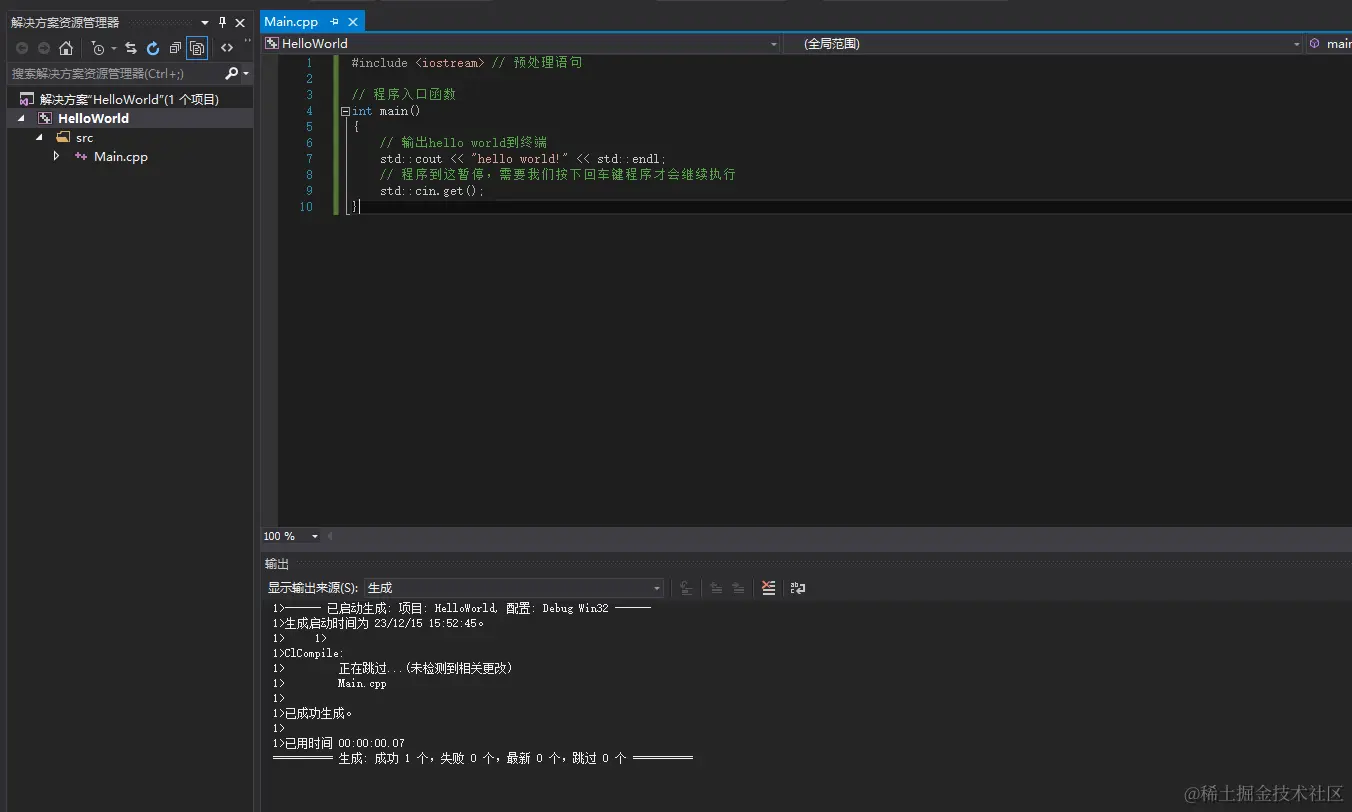Click the Back arrow in Solution Explorer toolbar
The height and width of the screenshot is (812, 1352).
22,48
